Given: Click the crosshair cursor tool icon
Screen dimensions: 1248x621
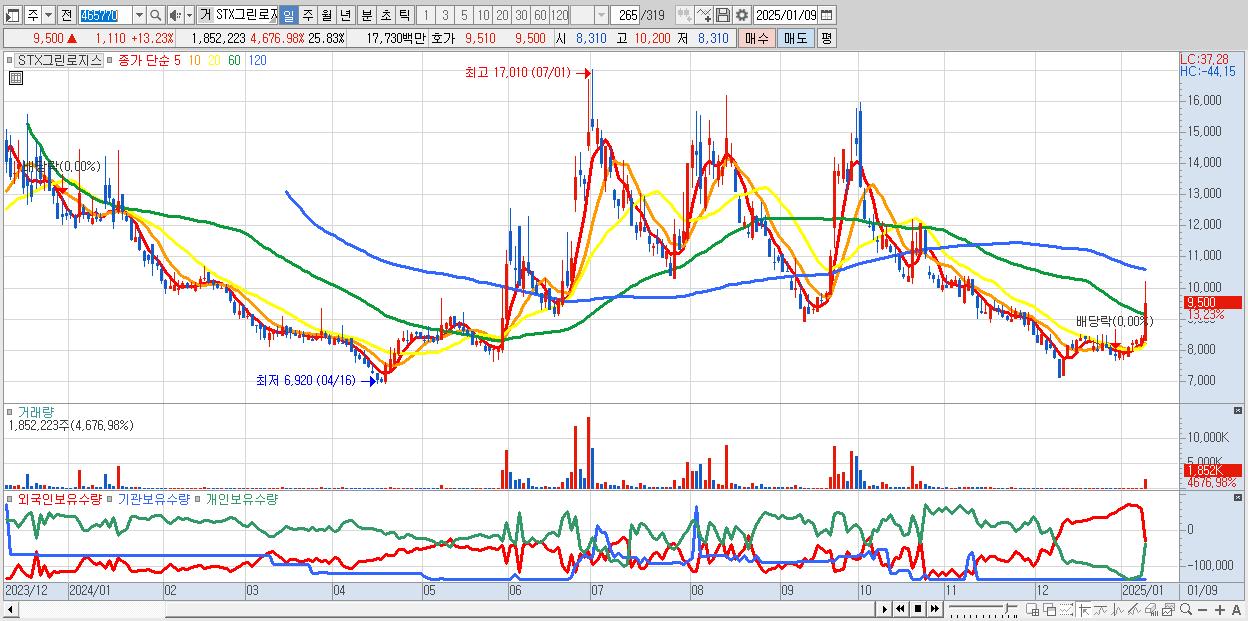Looking at the screenshot, I should tap(1084, 609).
